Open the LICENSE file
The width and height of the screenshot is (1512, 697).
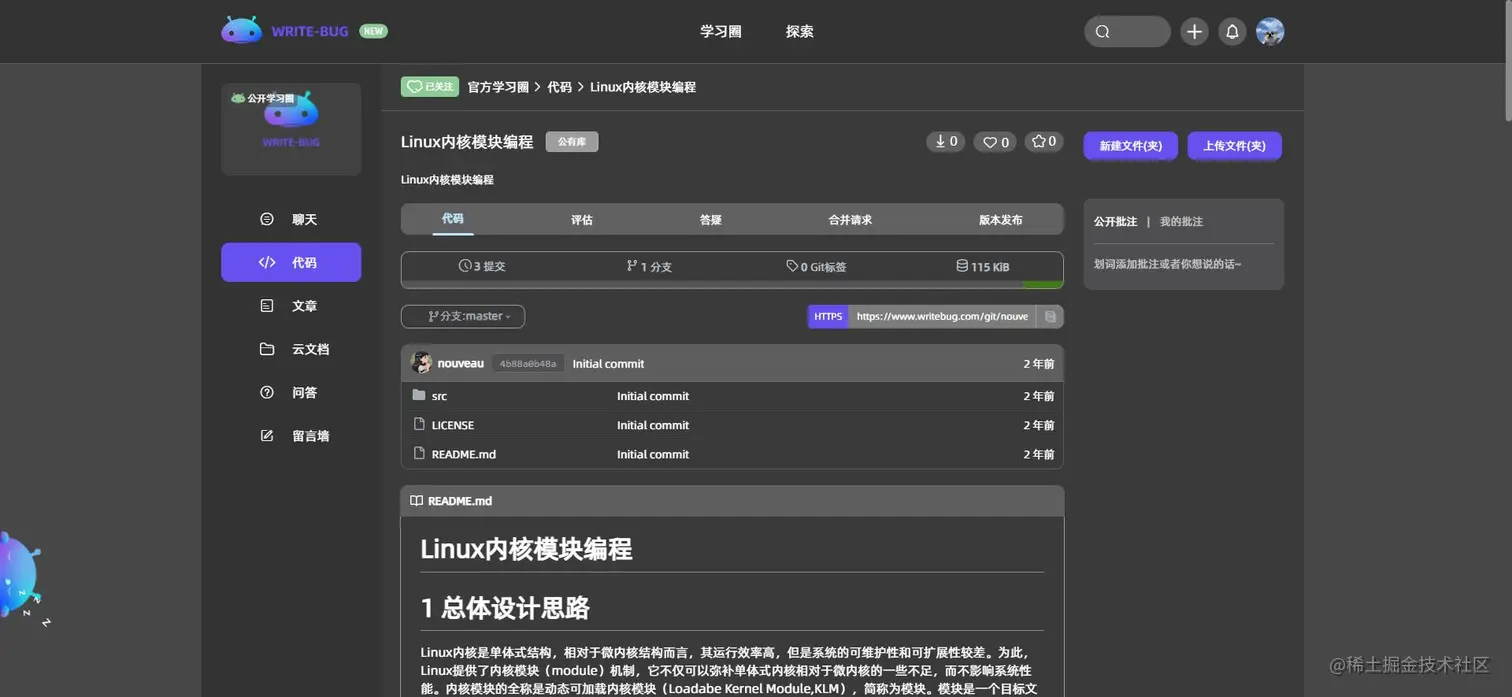pyautogui.click(x=453, y=425)
